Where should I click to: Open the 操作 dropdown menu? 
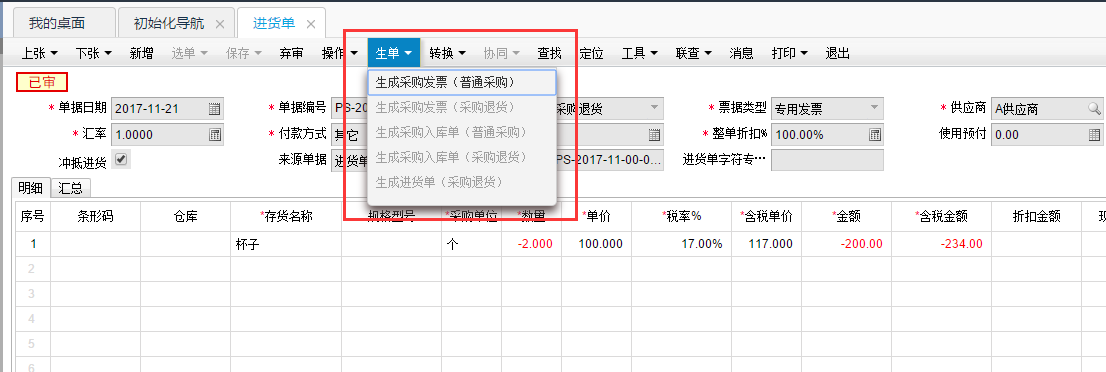tap(340, 53)
